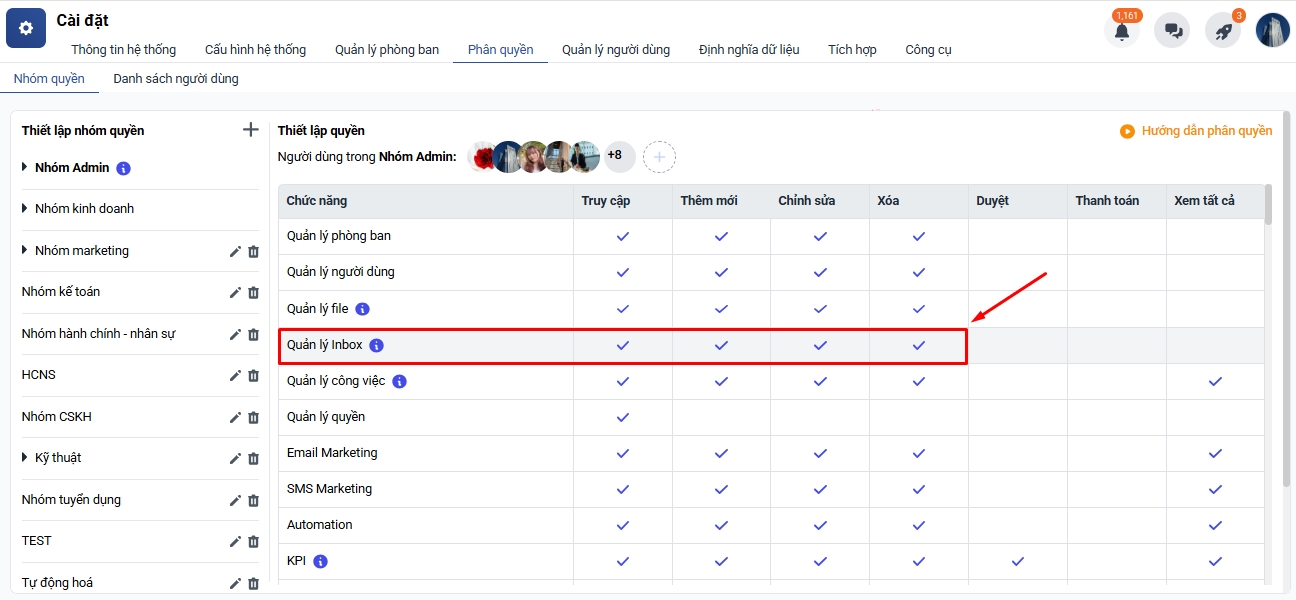Click the +8 more users badge

[615, 156]
